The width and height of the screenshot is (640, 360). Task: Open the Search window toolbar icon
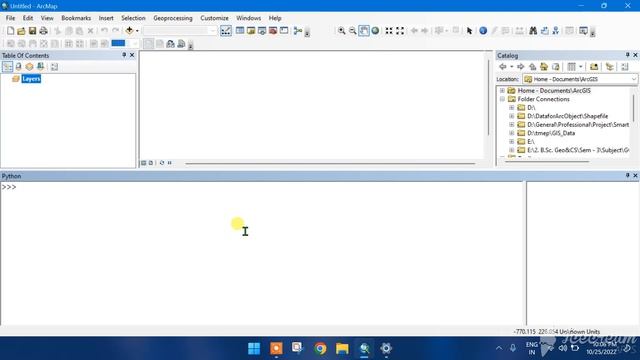262,31
